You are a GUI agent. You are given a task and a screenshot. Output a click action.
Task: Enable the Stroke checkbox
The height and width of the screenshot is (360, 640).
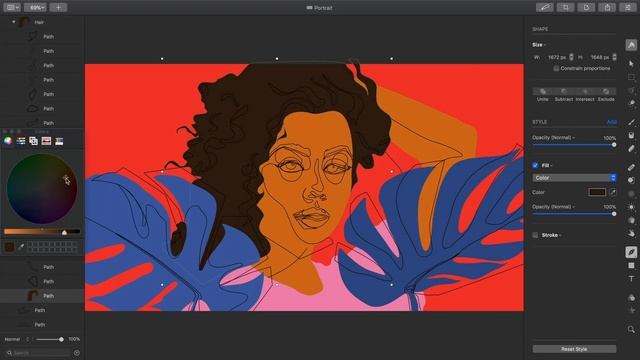(535, 235)
